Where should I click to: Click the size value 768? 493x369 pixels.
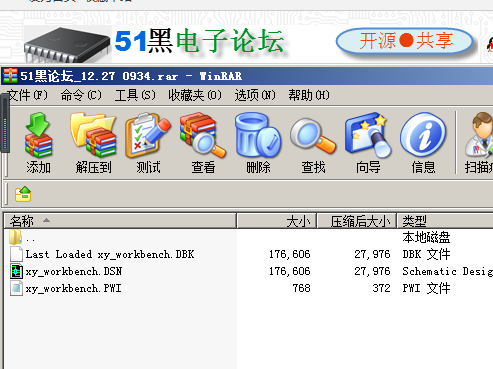point(301,288)
